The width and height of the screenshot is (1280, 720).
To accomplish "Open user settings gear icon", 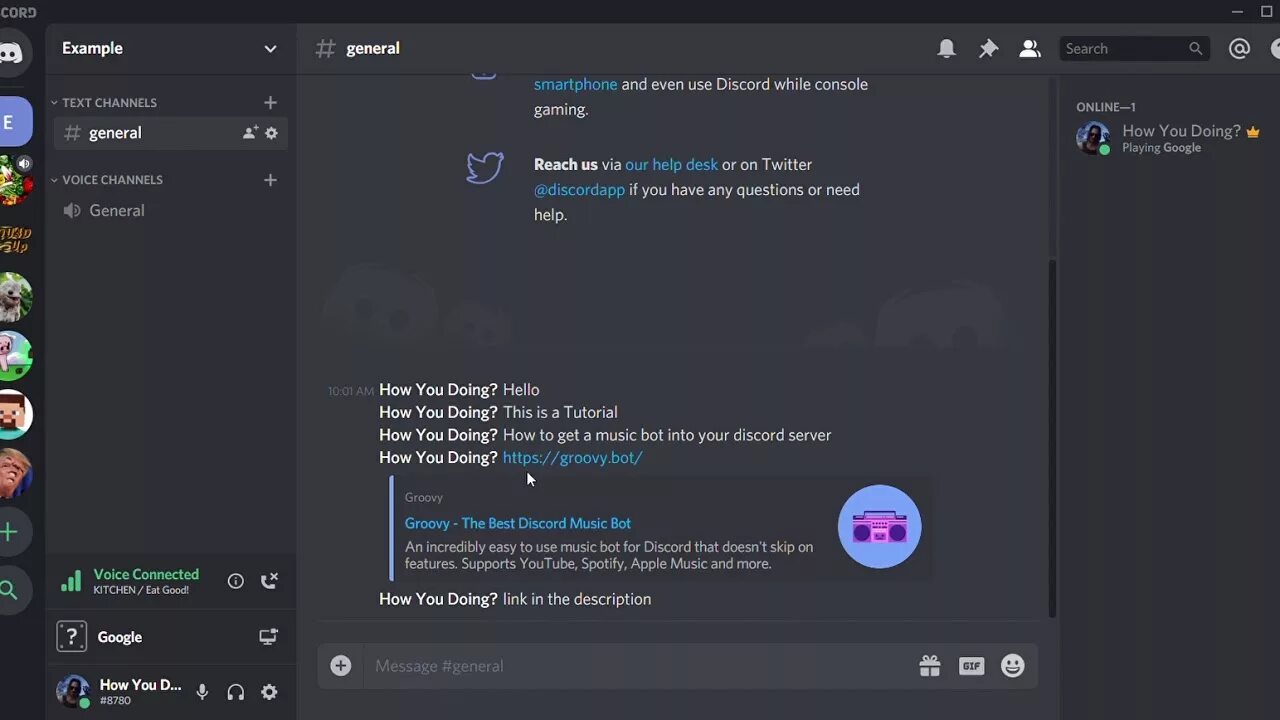I will [x=269, y=692].
